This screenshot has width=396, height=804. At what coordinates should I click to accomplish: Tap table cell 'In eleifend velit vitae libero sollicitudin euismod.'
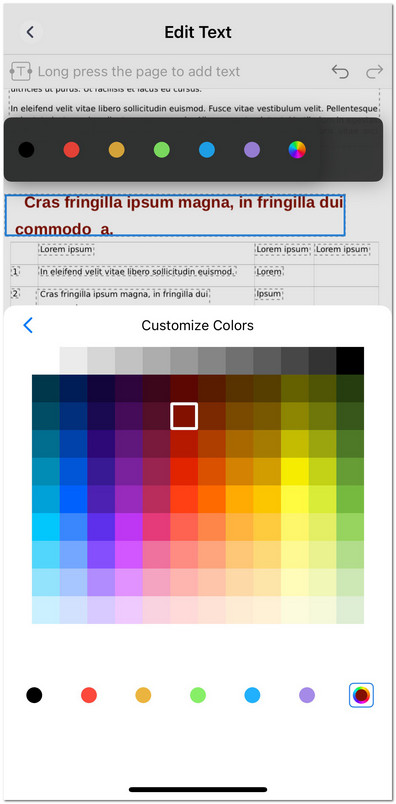137,272
